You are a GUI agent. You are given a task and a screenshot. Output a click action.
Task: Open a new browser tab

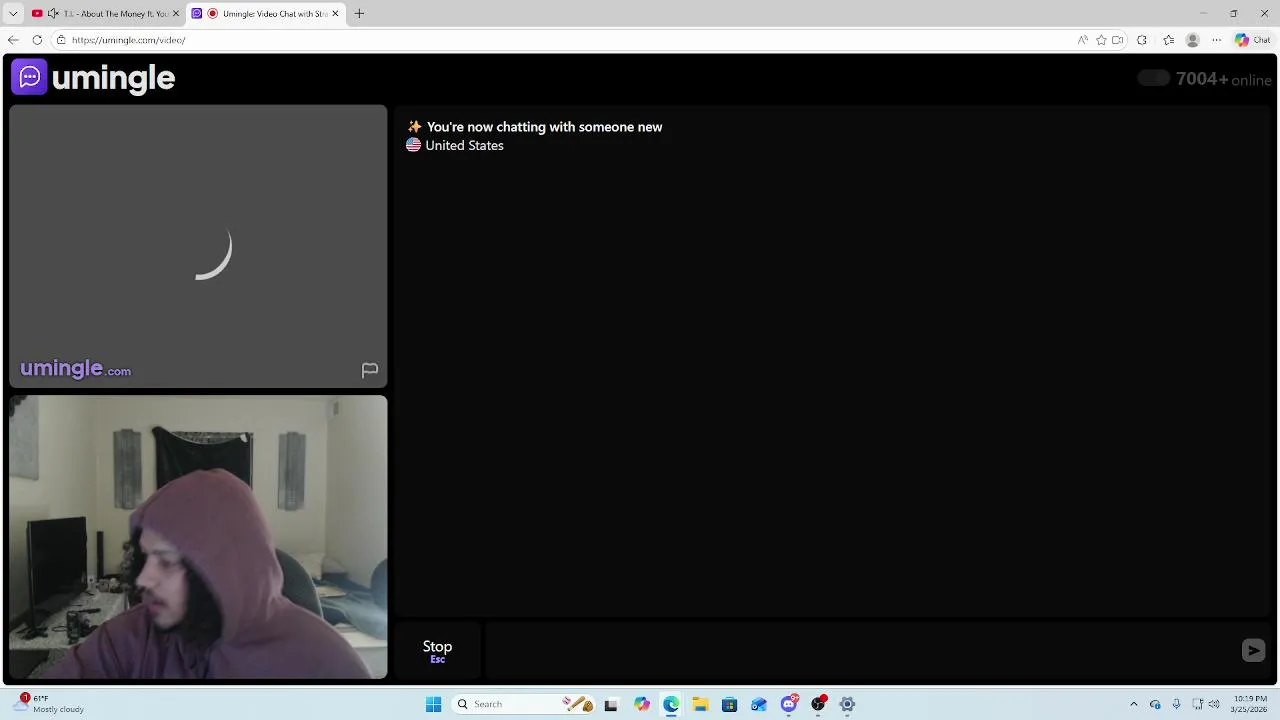[359, 14]
